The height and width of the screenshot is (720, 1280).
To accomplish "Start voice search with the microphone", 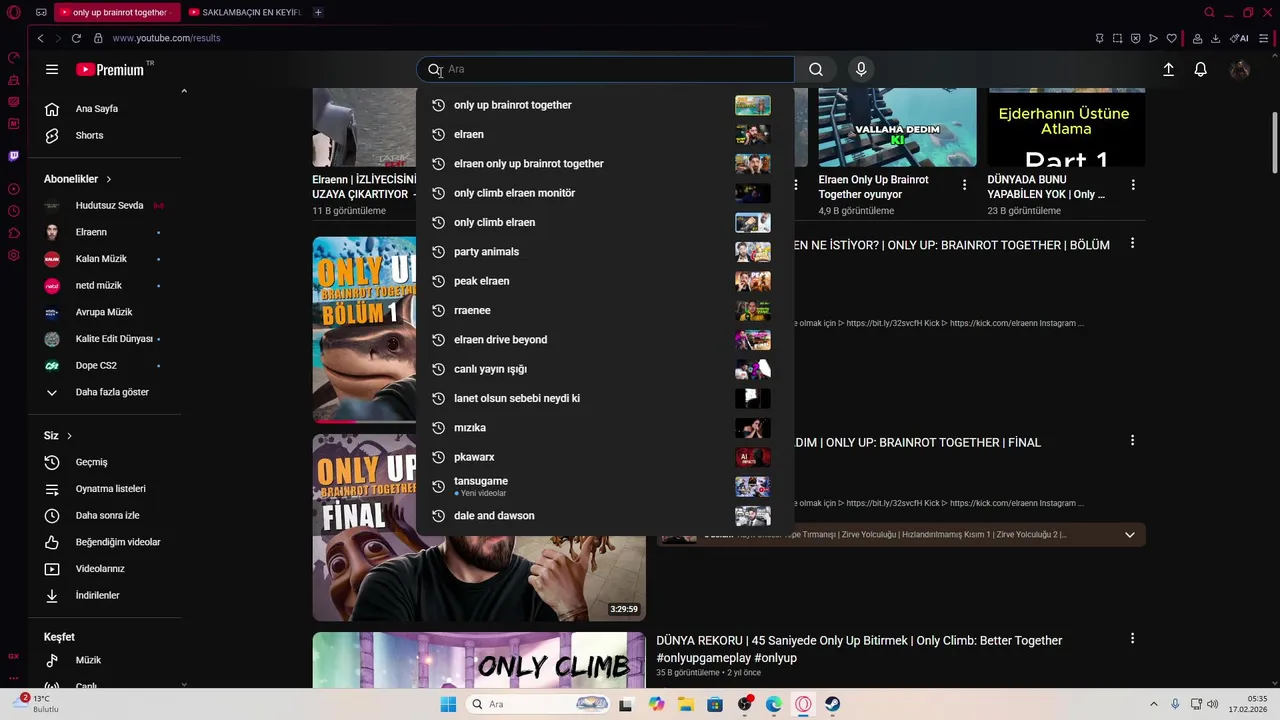I will (x=861, y=69).
